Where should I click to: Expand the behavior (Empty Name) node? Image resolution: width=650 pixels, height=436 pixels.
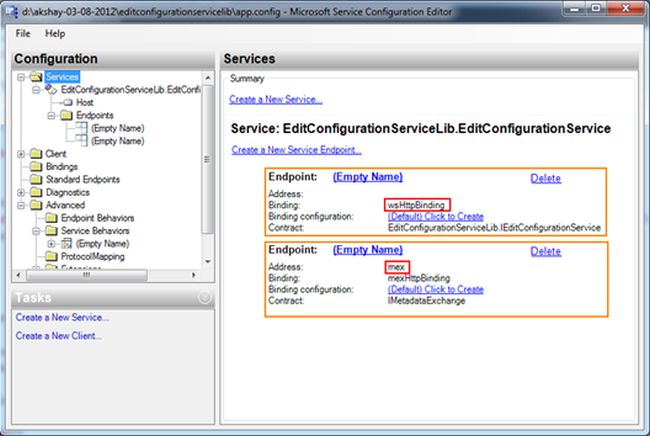[x=51, y=244]
